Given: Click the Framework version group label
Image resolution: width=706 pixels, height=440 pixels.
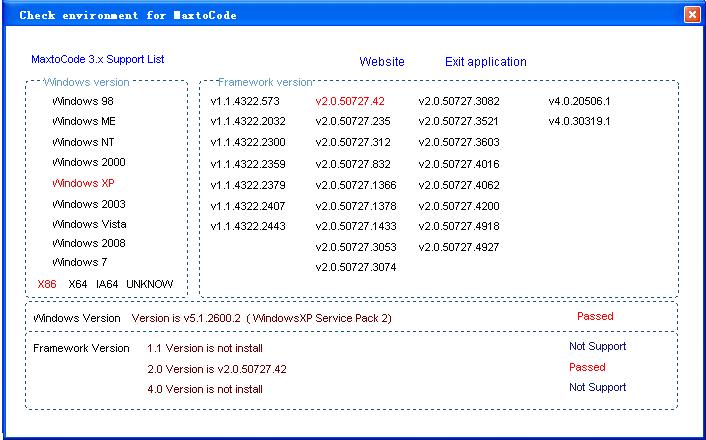Looking at the screenshot, I should (265, 82).
